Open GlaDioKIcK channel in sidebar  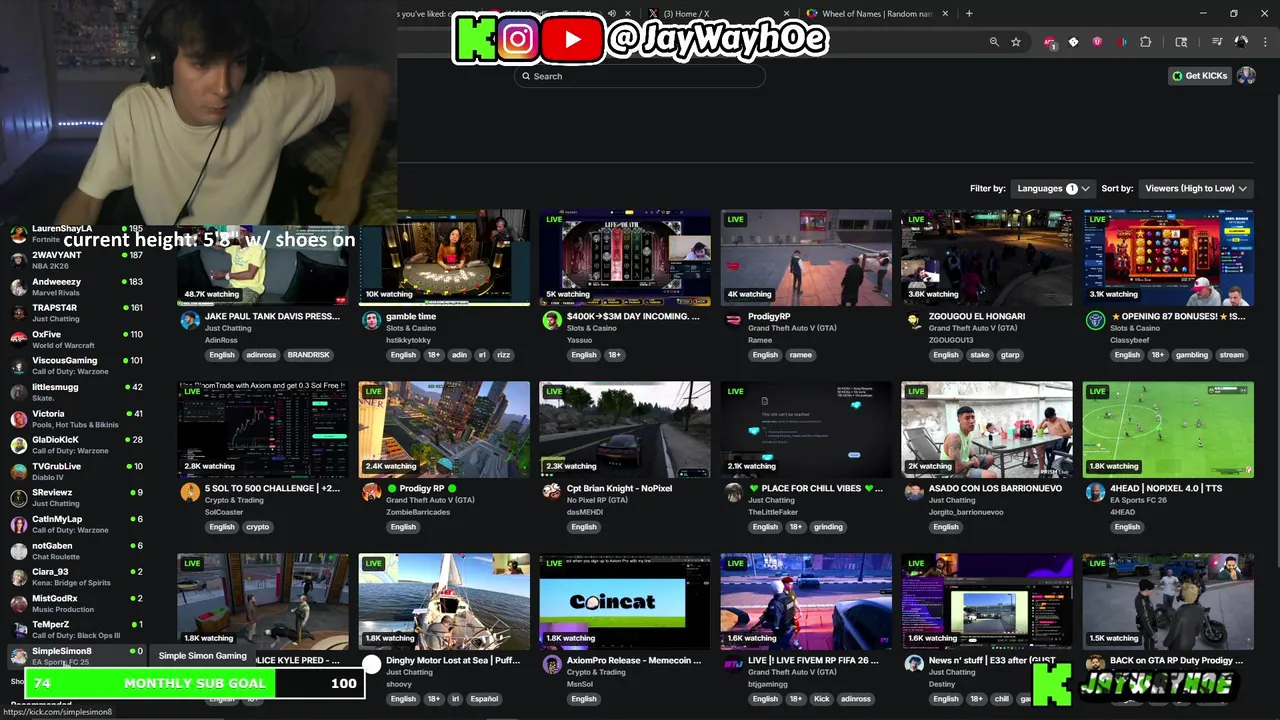click(x=76, y=445)
